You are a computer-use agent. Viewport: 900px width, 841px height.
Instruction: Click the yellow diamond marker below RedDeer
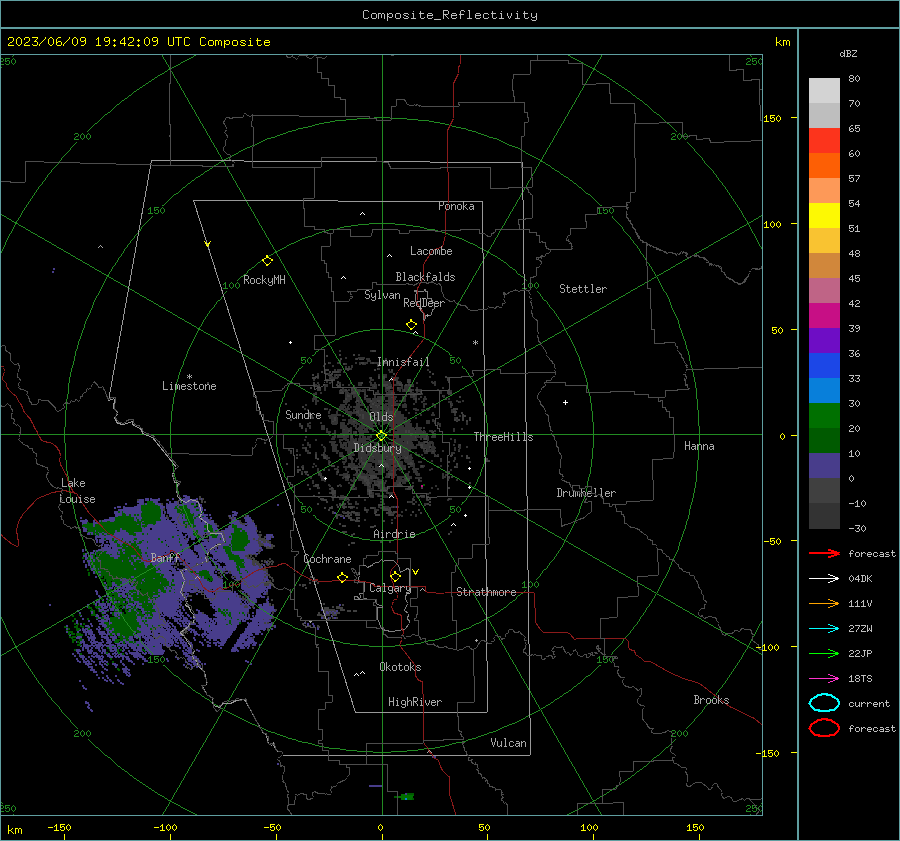(x=411, y=325)
